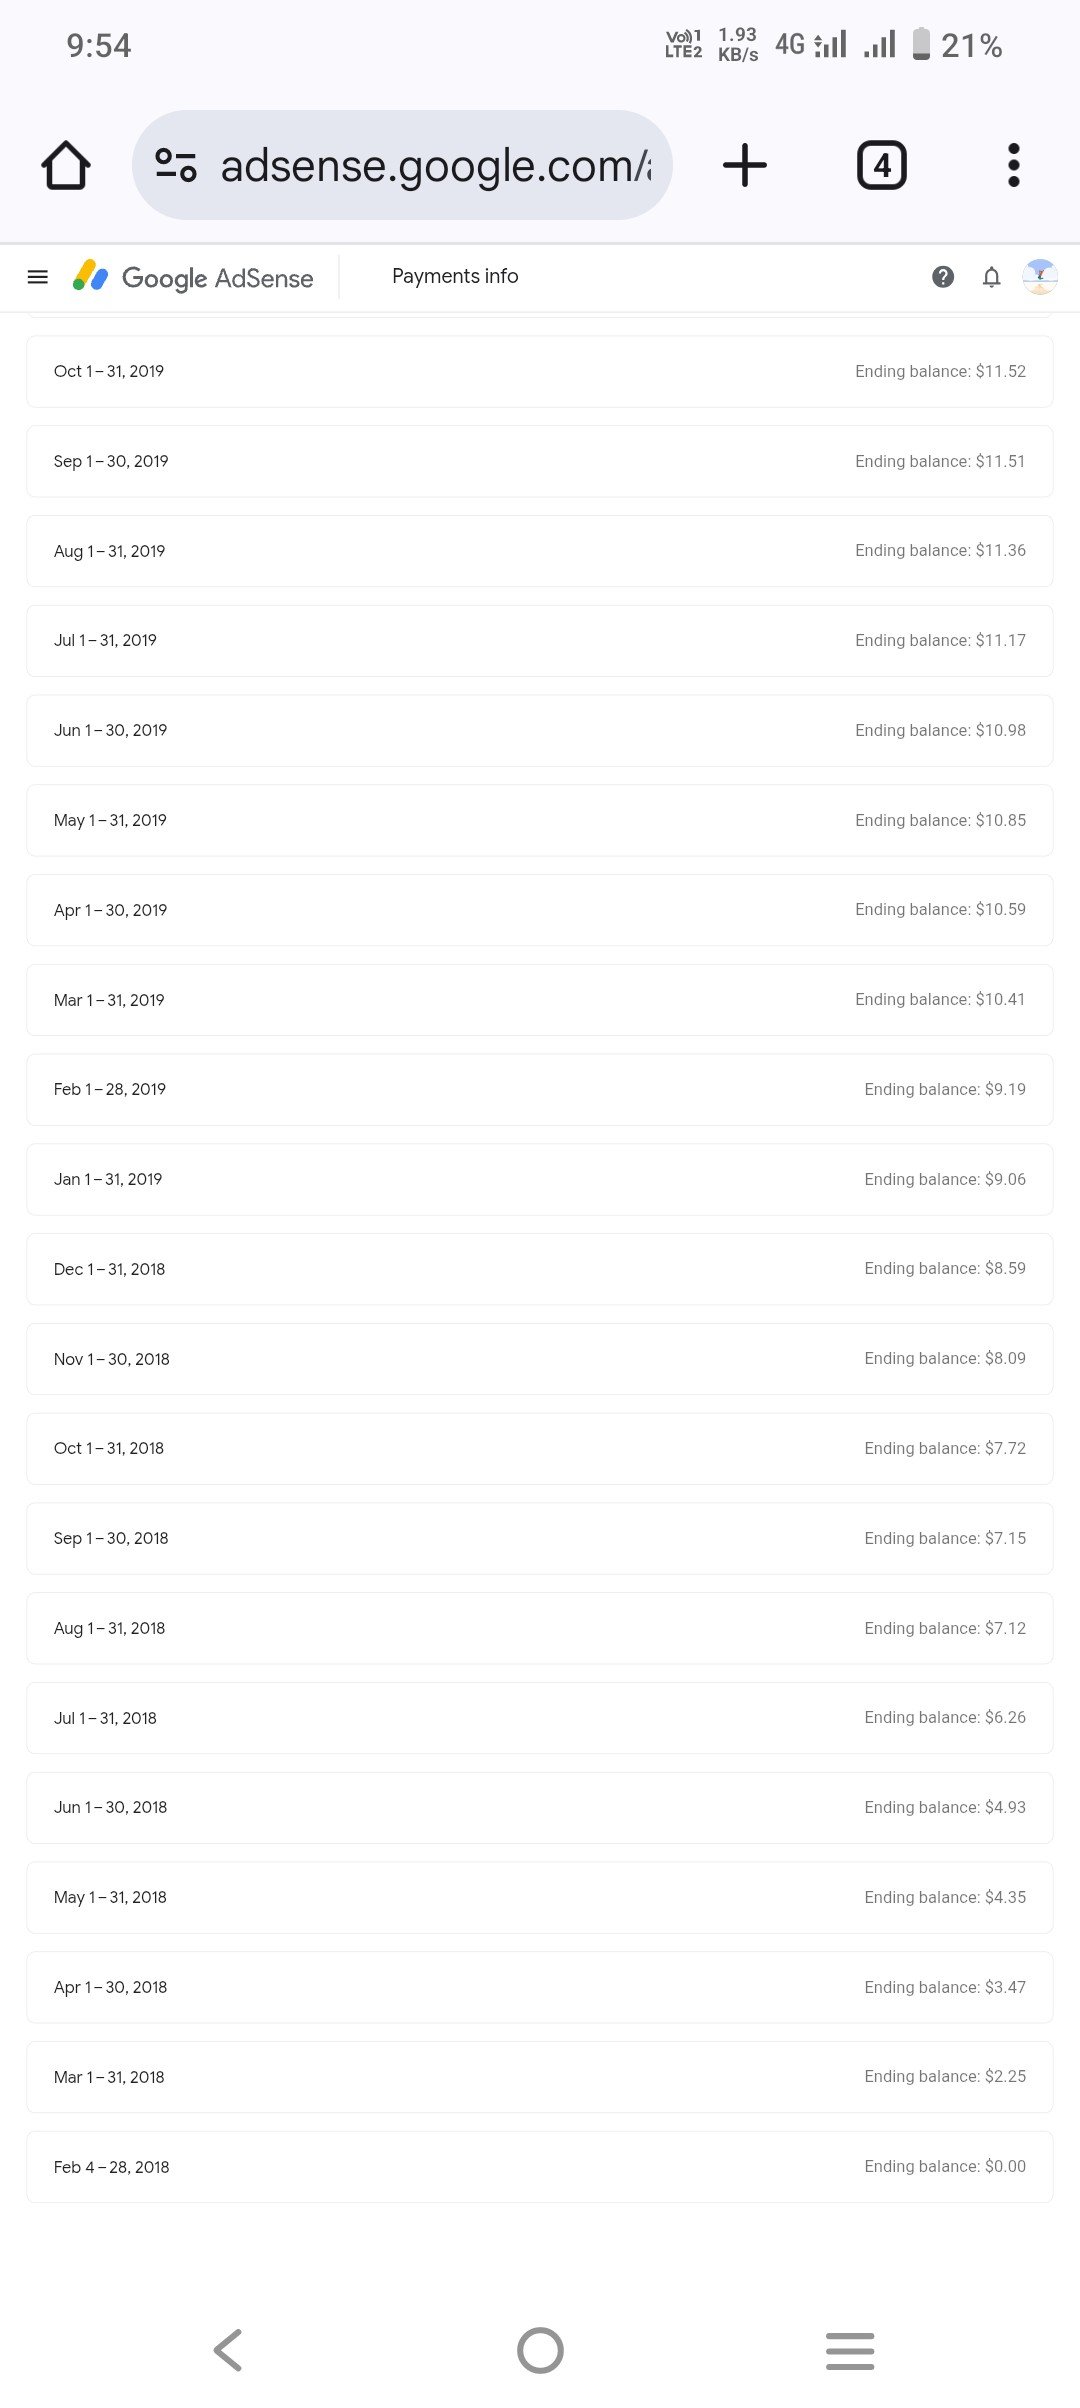This screenshot has height=2408, width=1080.
Task: Tap the browser home icon
Action: point(66,165)
